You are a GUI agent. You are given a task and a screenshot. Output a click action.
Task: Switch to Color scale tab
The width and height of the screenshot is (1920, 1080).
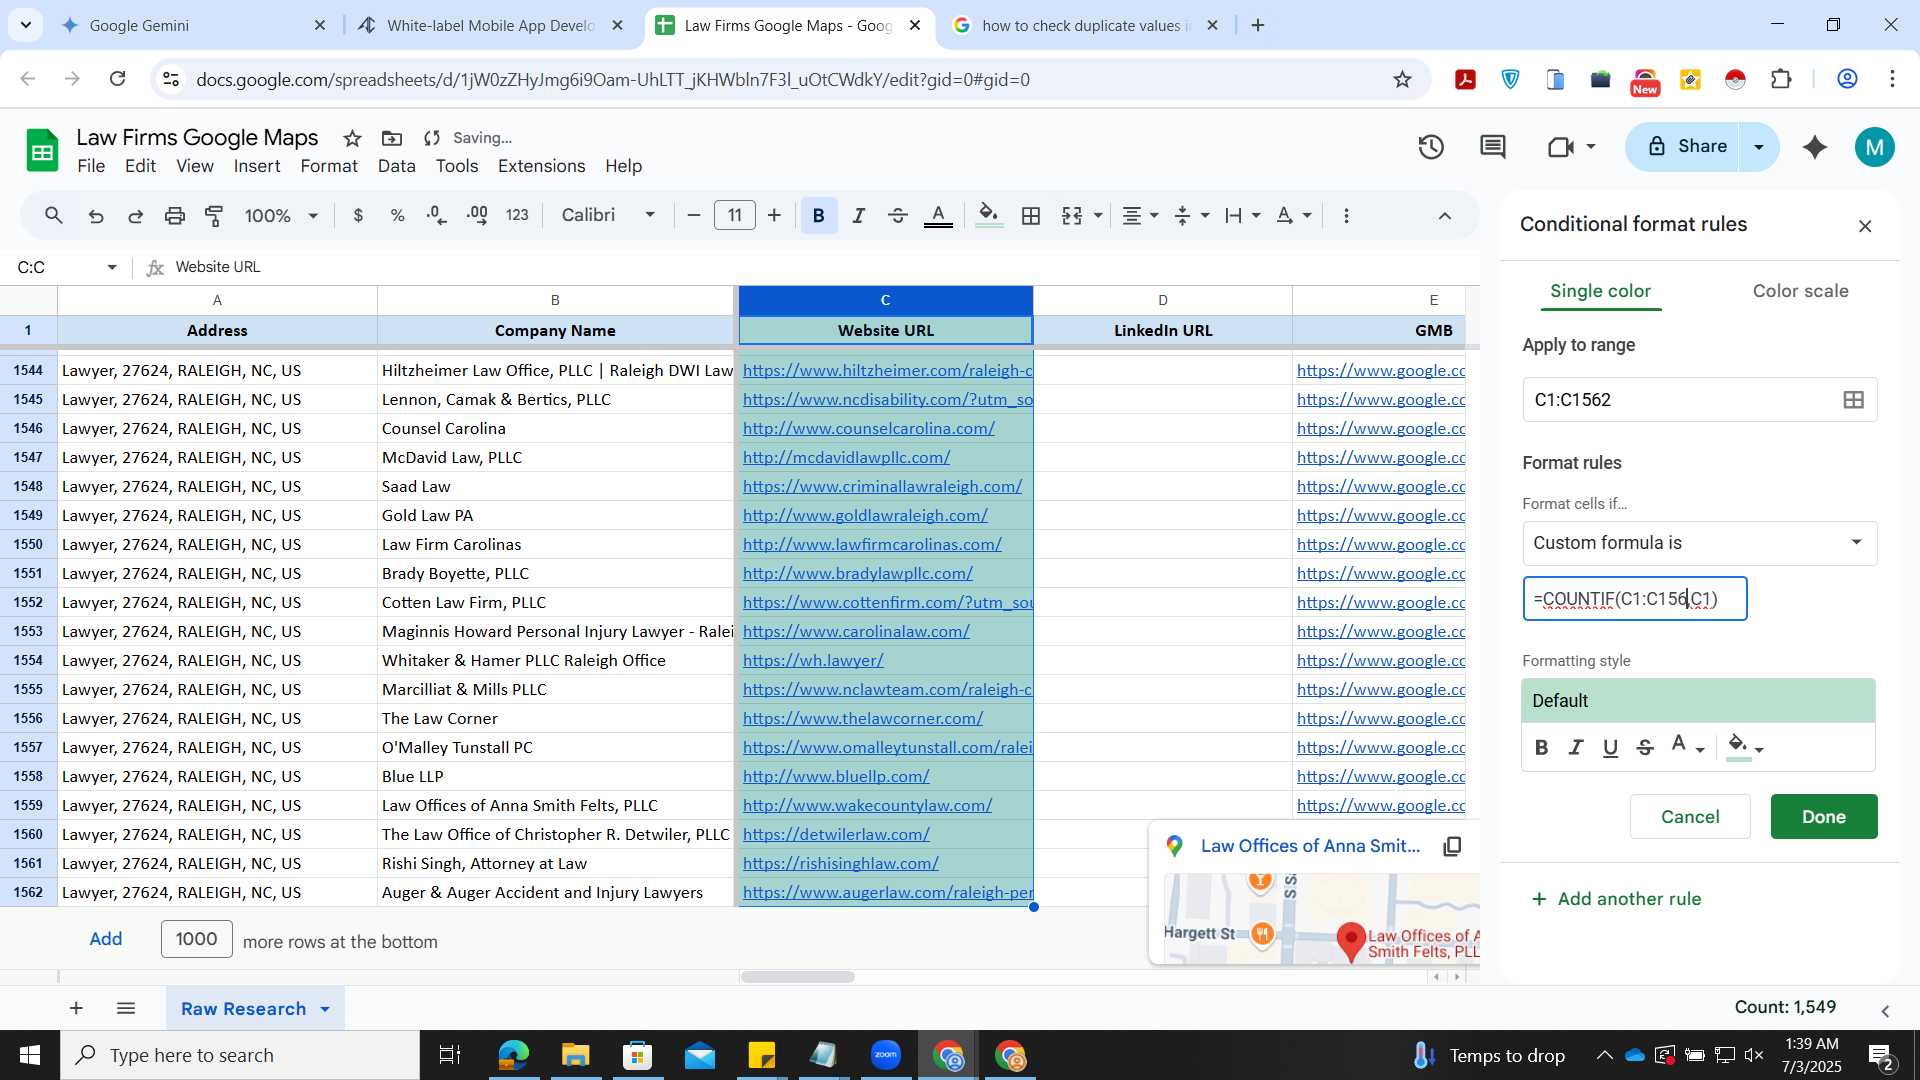[x=1800, y=291]
